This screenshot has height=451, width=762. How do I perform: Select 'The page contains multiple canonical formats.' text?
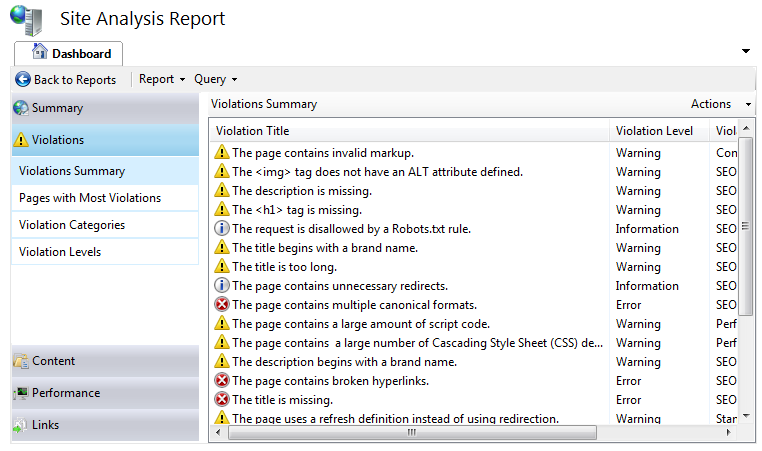click(x=354, y=305)
